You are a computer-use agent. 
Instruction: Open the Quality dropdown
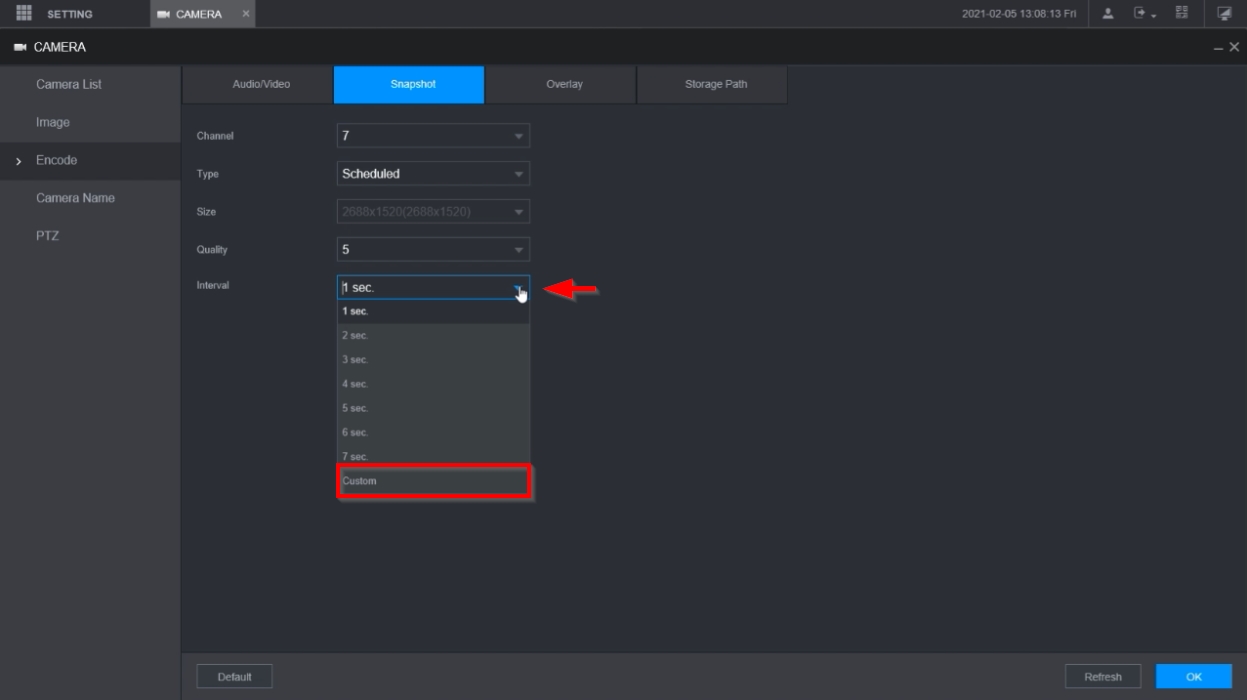(433, 249)
